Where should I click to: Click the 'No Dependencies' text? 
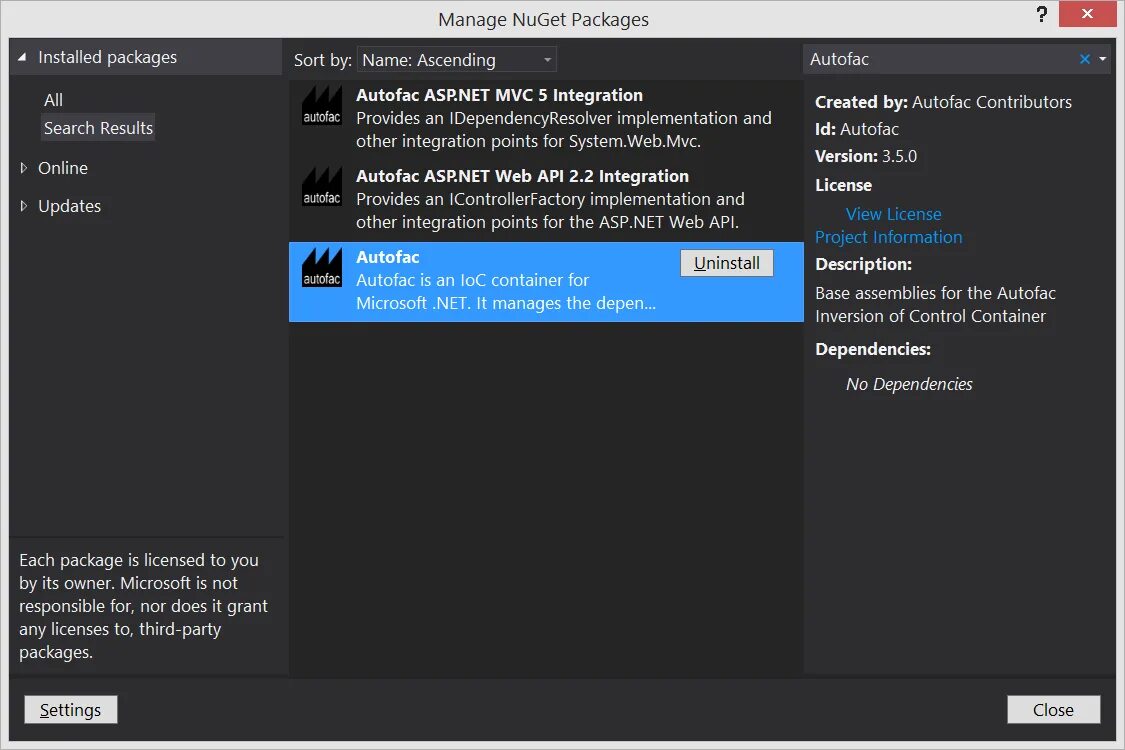(x=909, y=384)
